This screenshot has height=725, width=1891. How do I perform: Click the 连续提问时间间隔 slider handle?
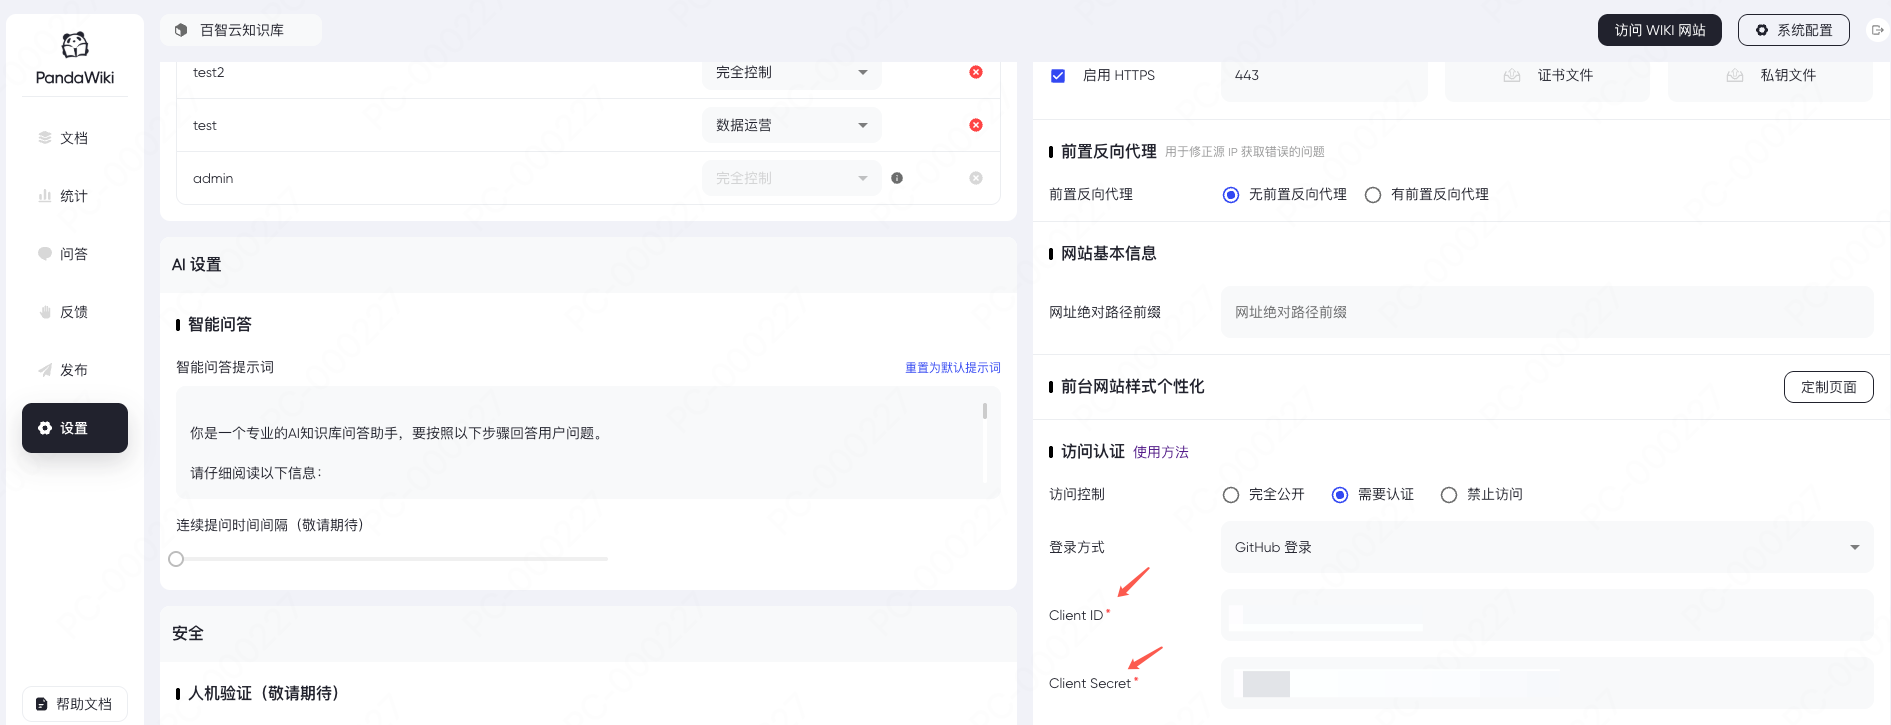tap(176, 559)
